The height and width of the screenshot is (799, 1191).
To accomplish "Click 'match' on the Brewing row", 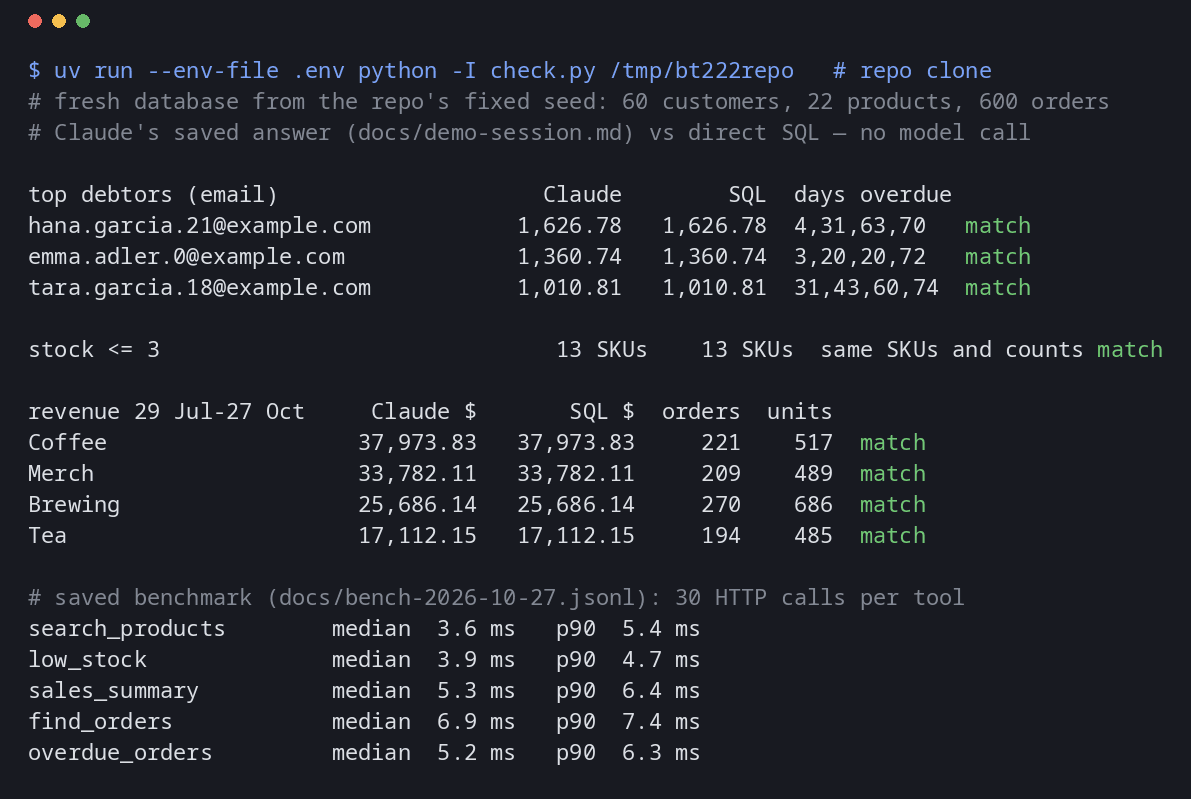I will click(892, 506).
